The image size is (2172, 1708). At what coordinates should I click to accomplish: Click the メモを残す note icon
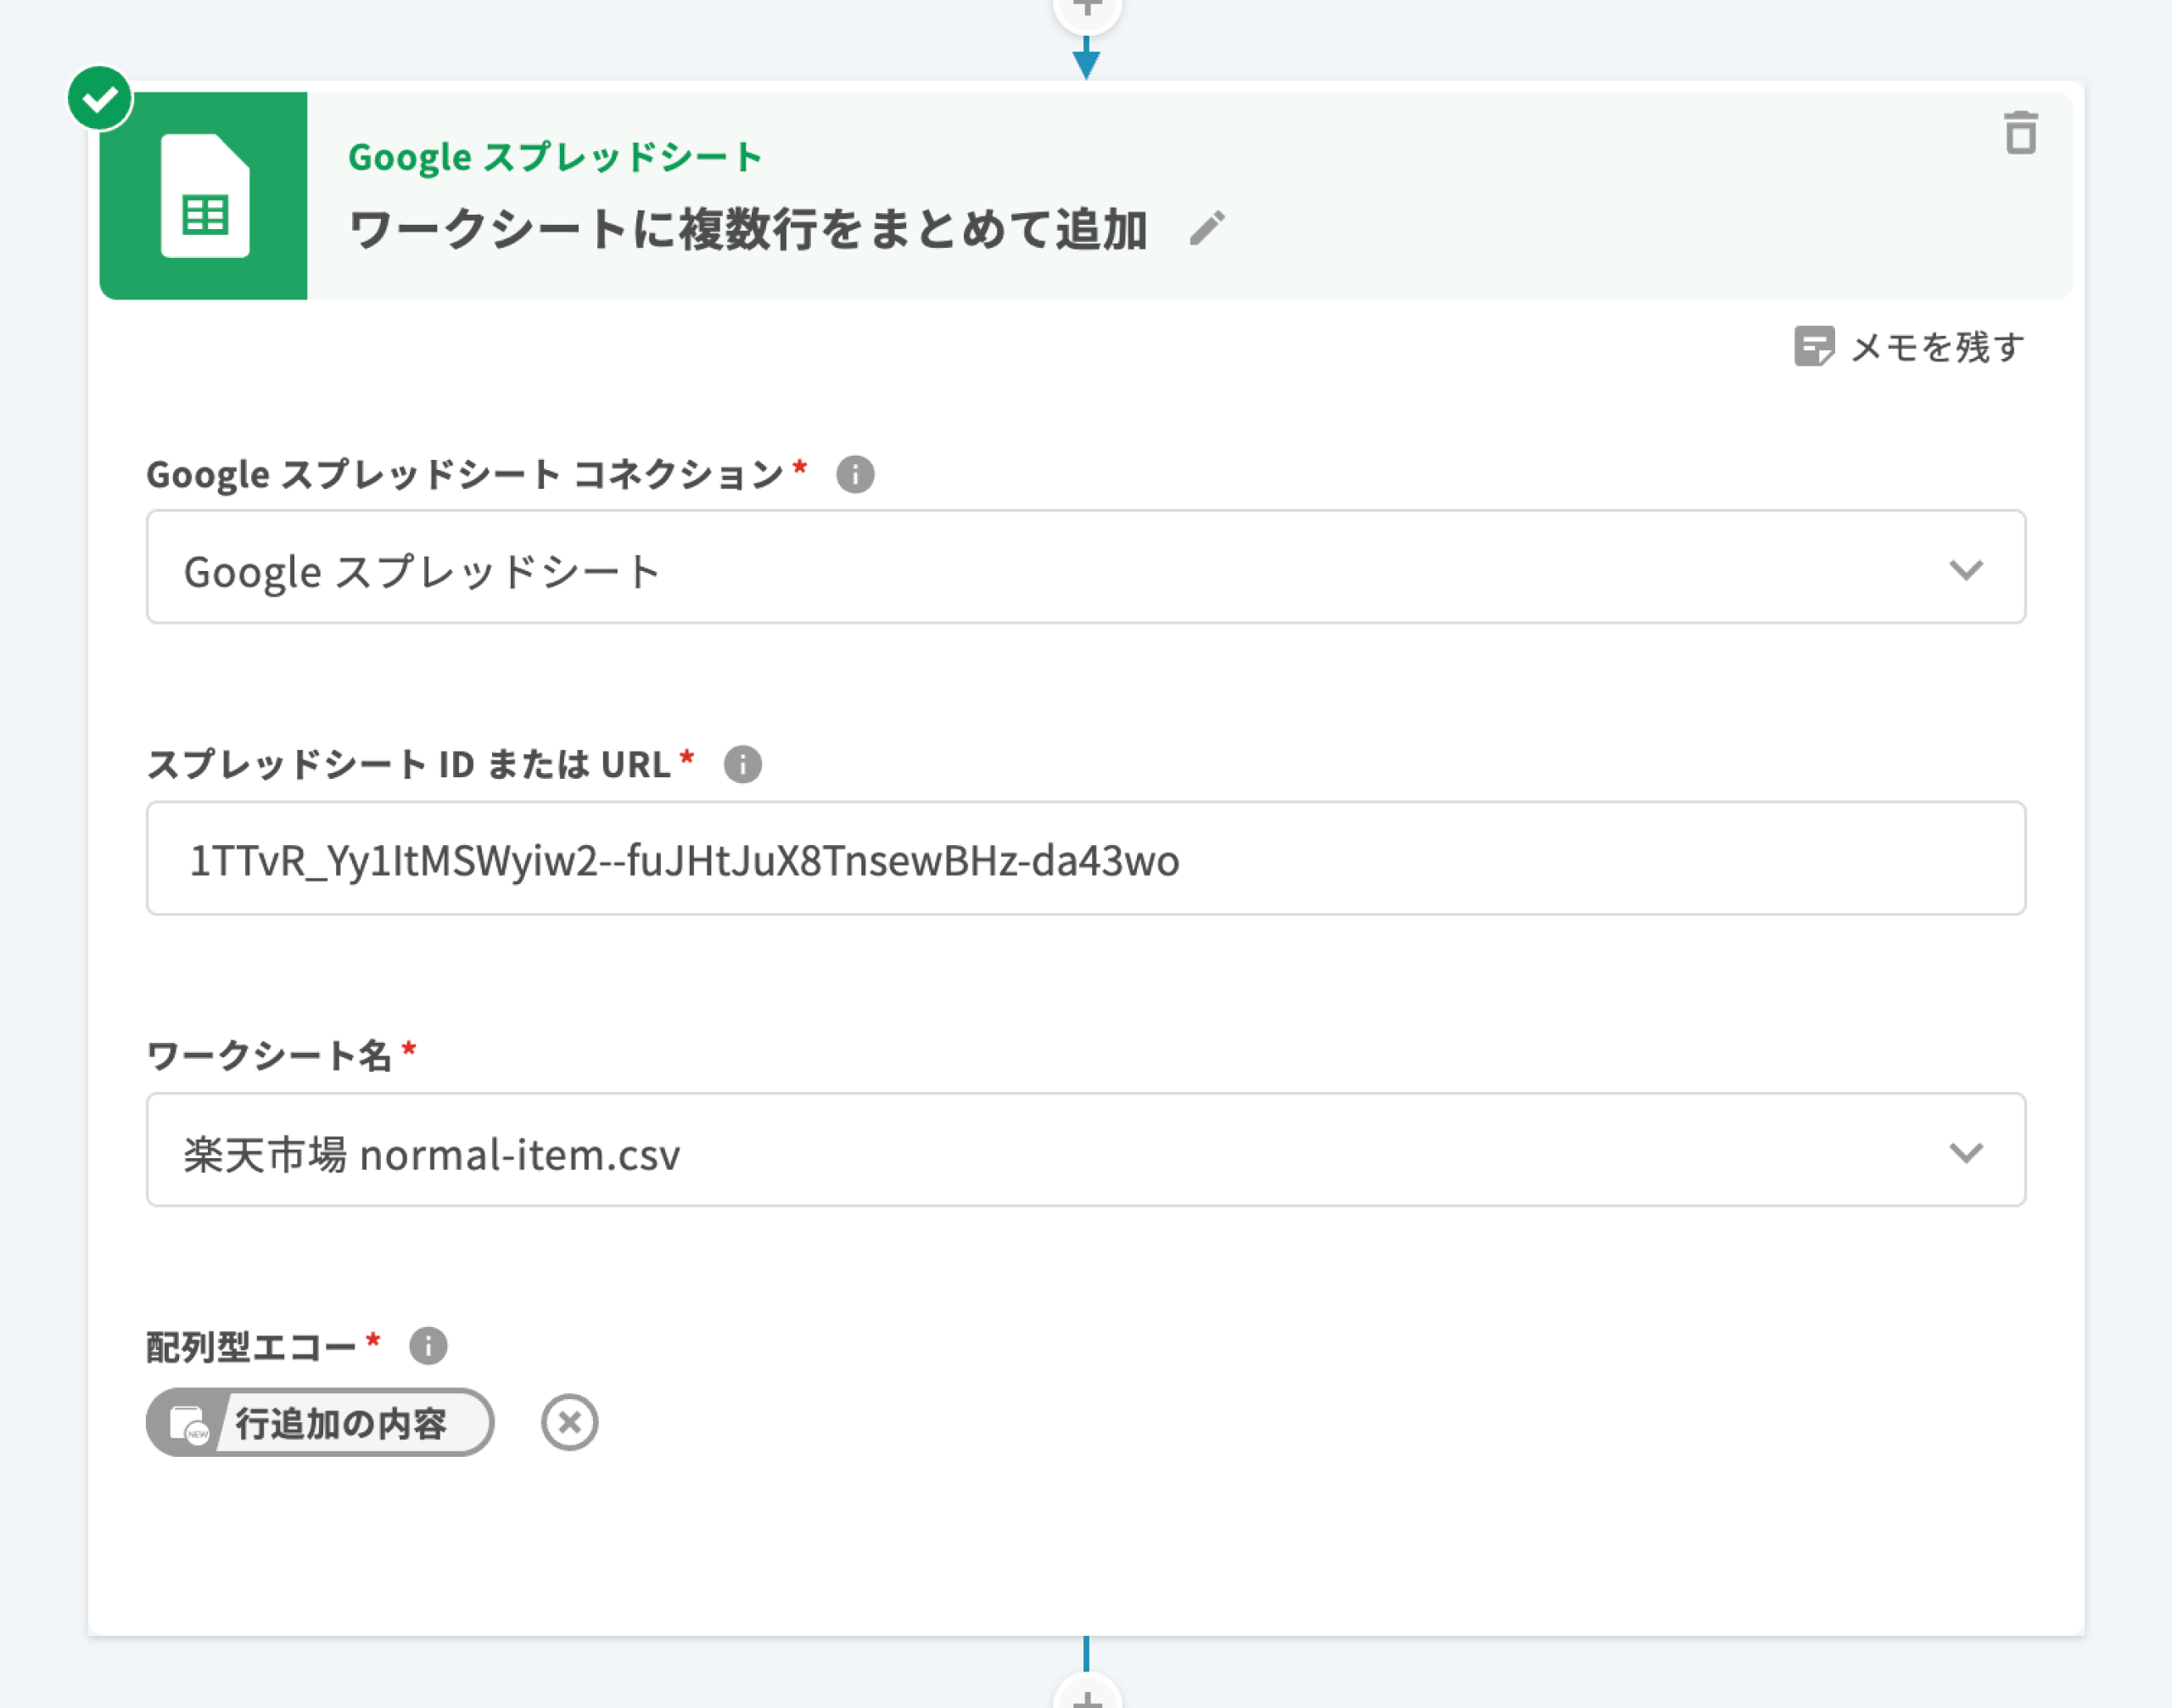coord(1813,347)
